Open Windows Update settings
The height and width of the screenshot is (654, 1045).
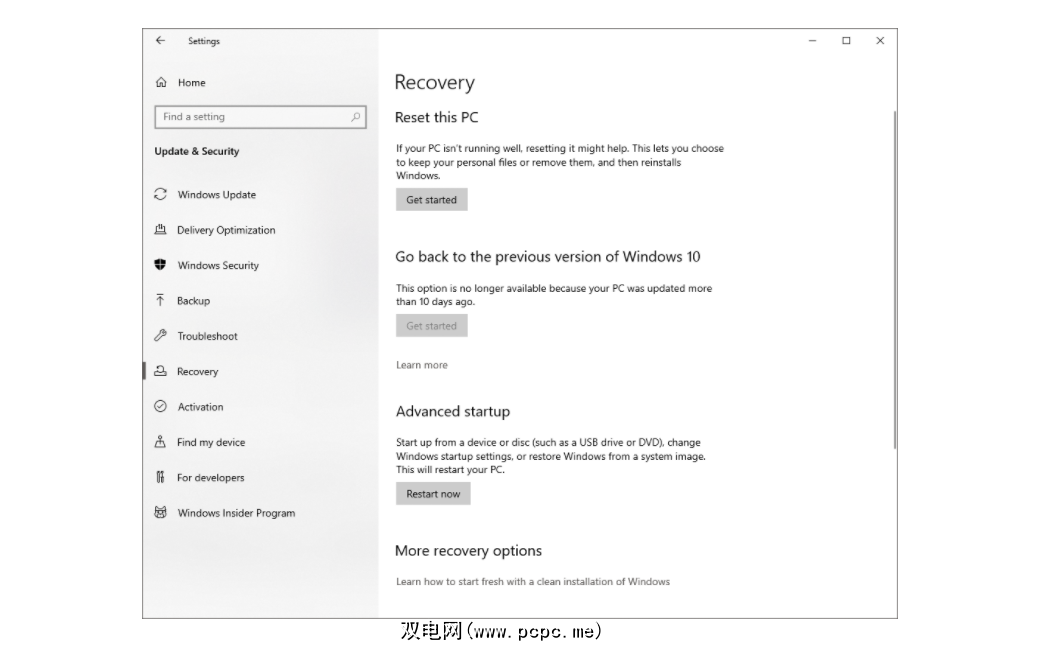[x=217, y=195]
